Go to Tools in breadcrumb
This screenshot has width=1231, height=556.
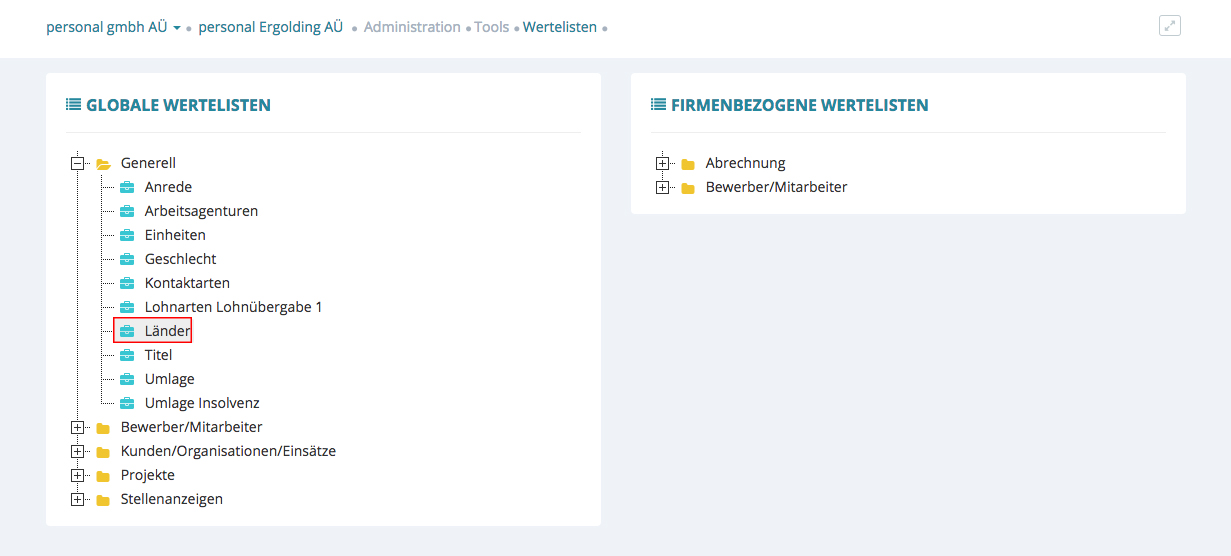(x=491, y=27)
